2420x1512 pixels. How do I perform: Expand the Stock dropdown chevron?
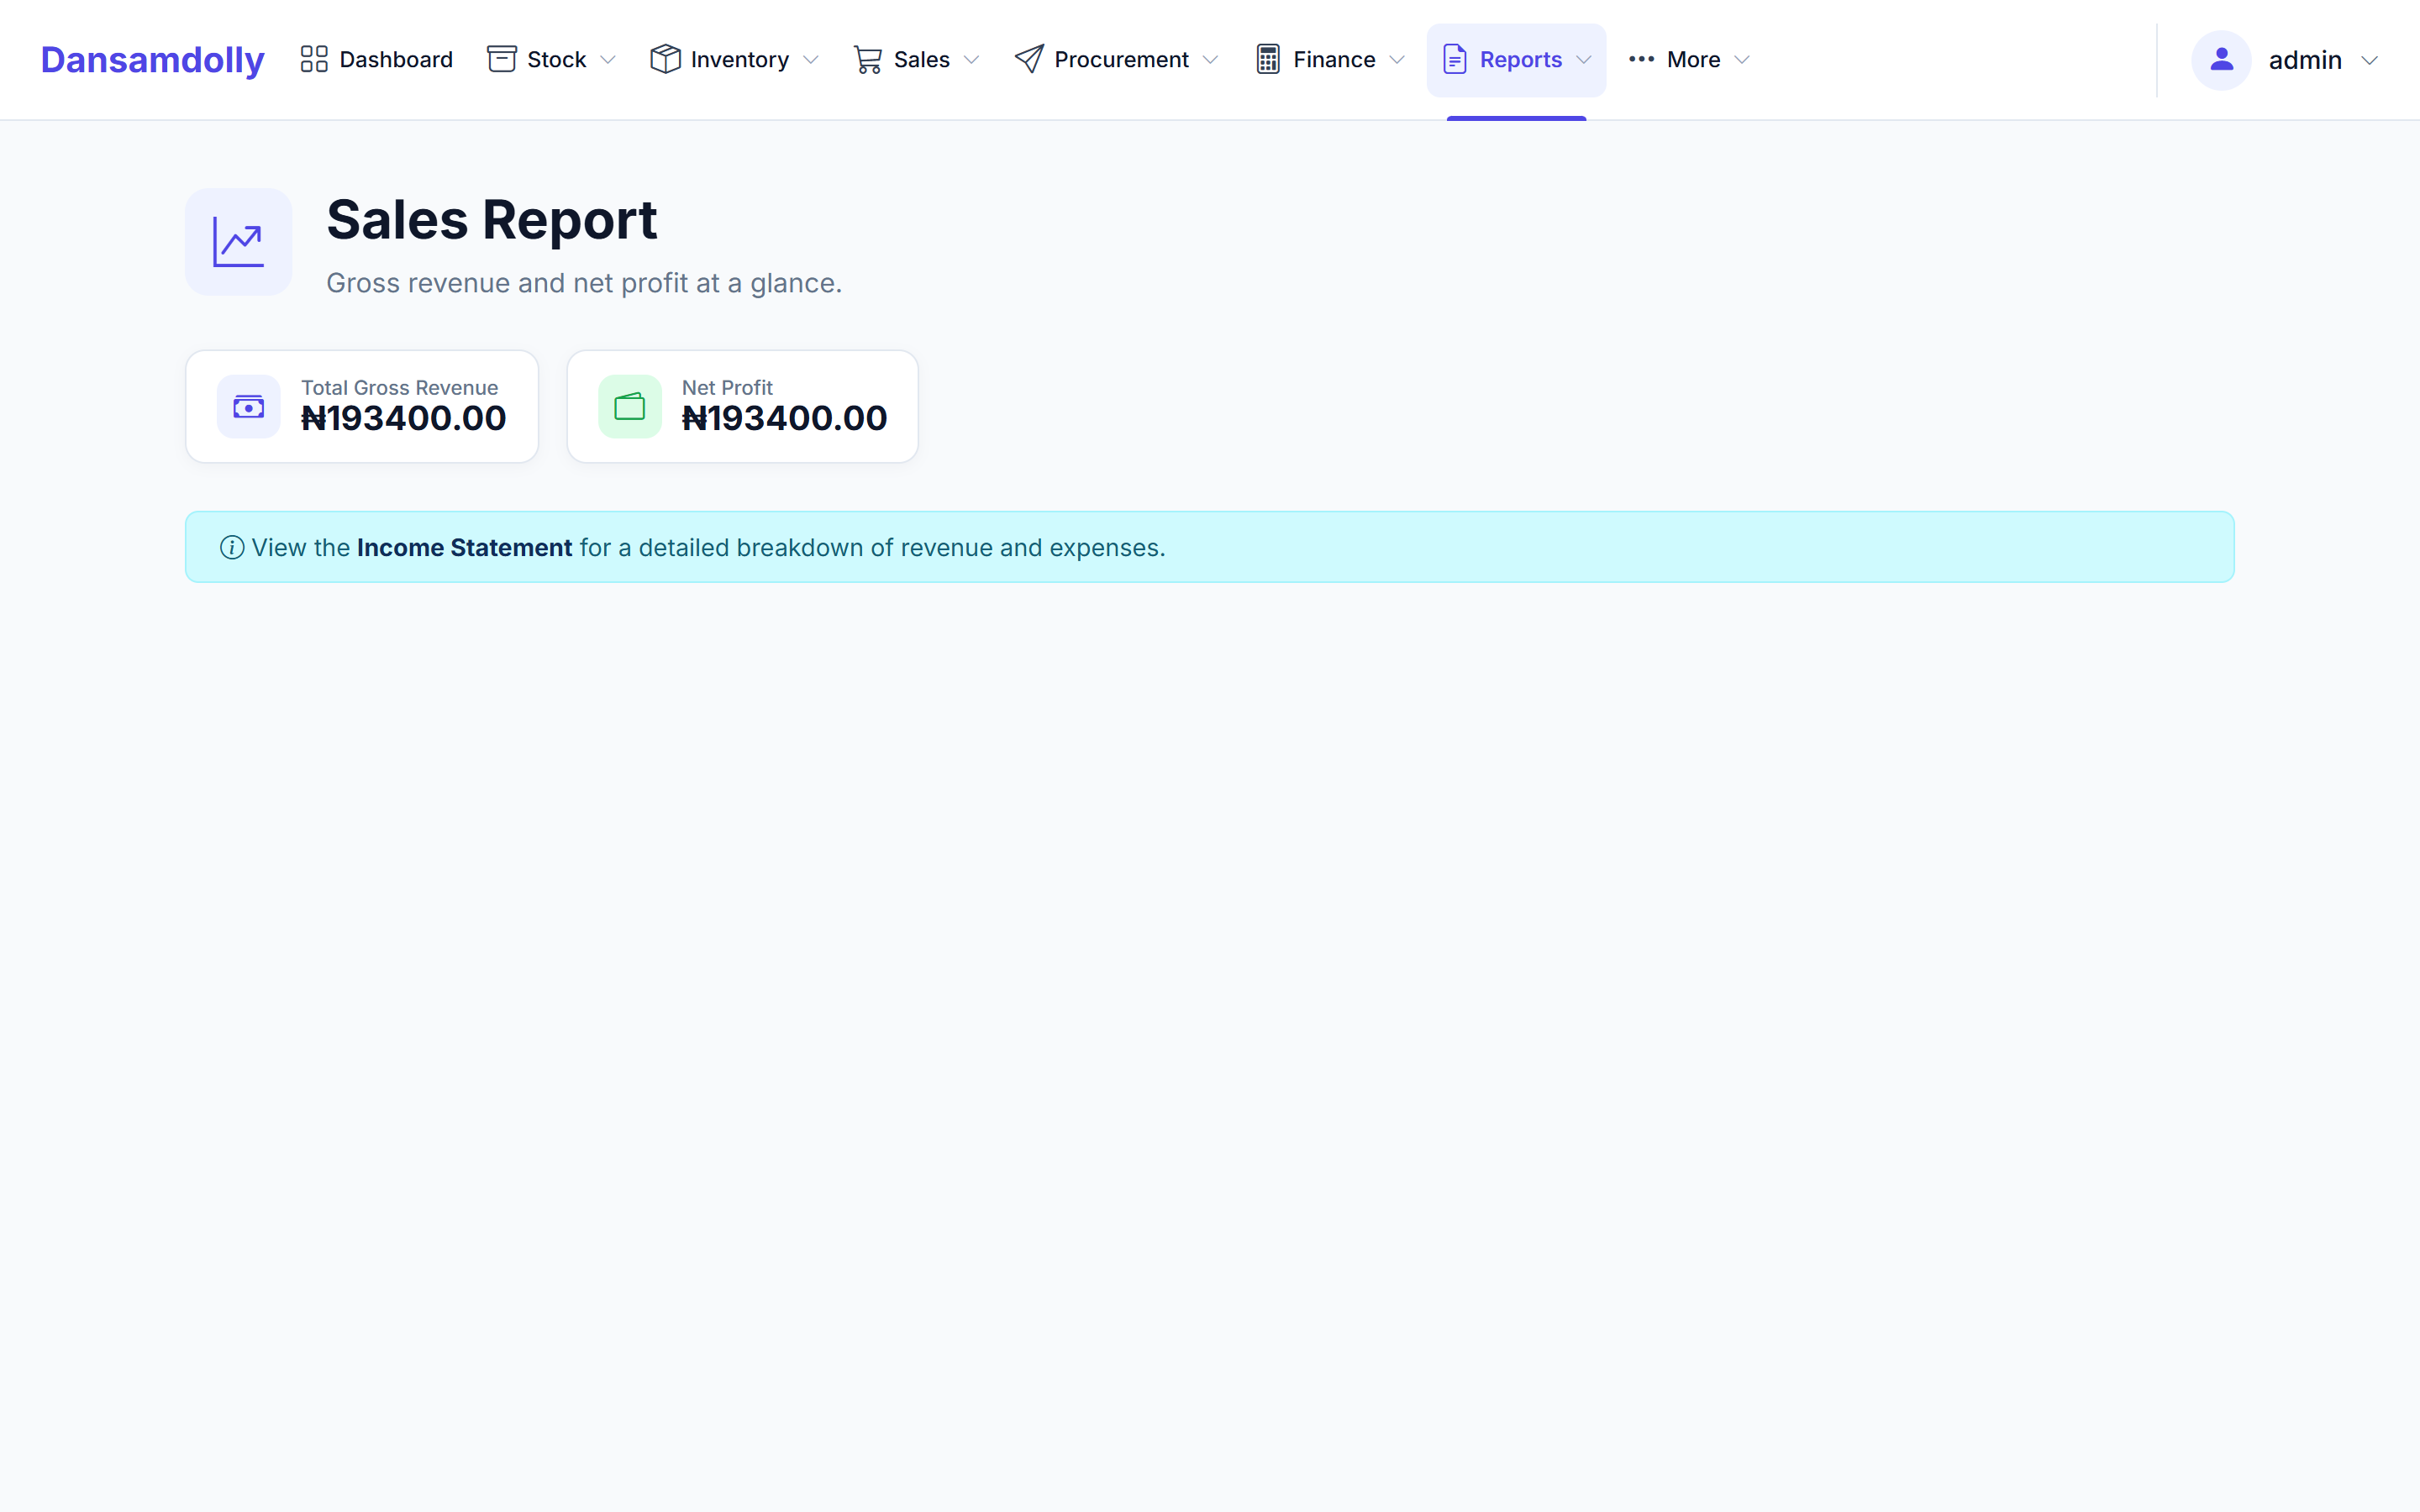point(608,60)
